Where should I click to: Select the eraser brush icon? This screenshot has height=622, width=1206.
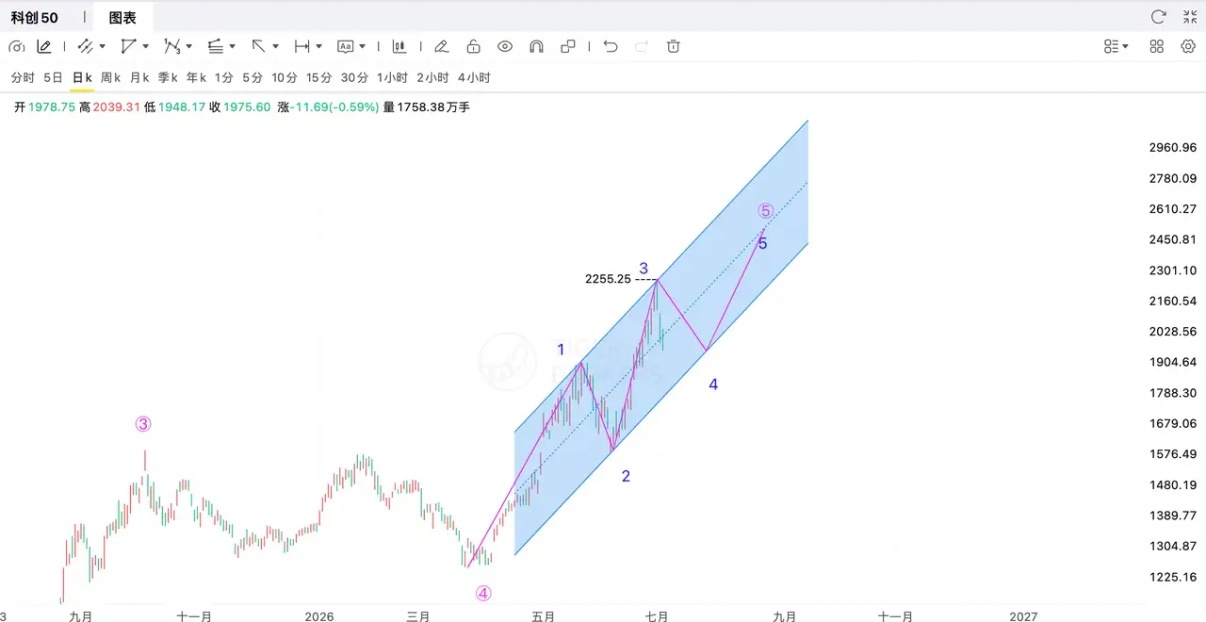click(x=441, y=46)
